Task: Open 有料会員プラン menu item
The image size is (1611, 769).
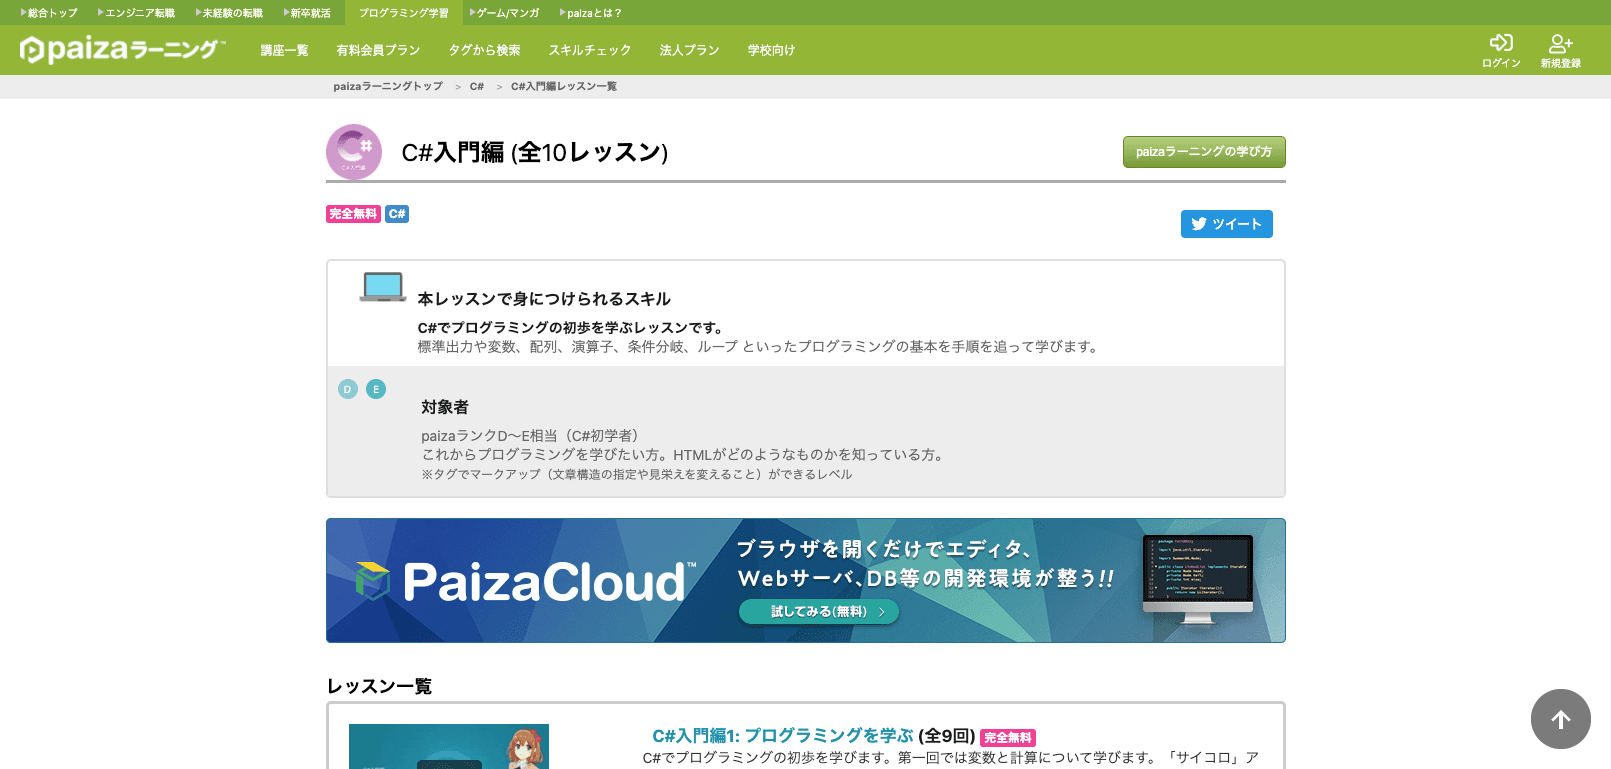Action: (378, 50)
